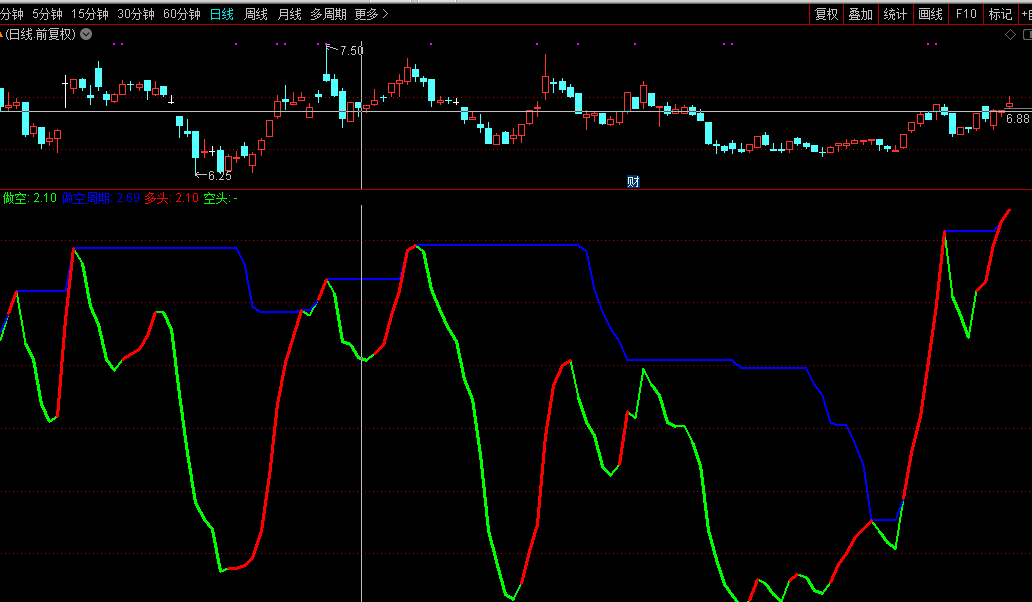Click the 6.88 current price label
Image resolution: width=1032 pixels, height=602 pixels.
point(1017,119)
